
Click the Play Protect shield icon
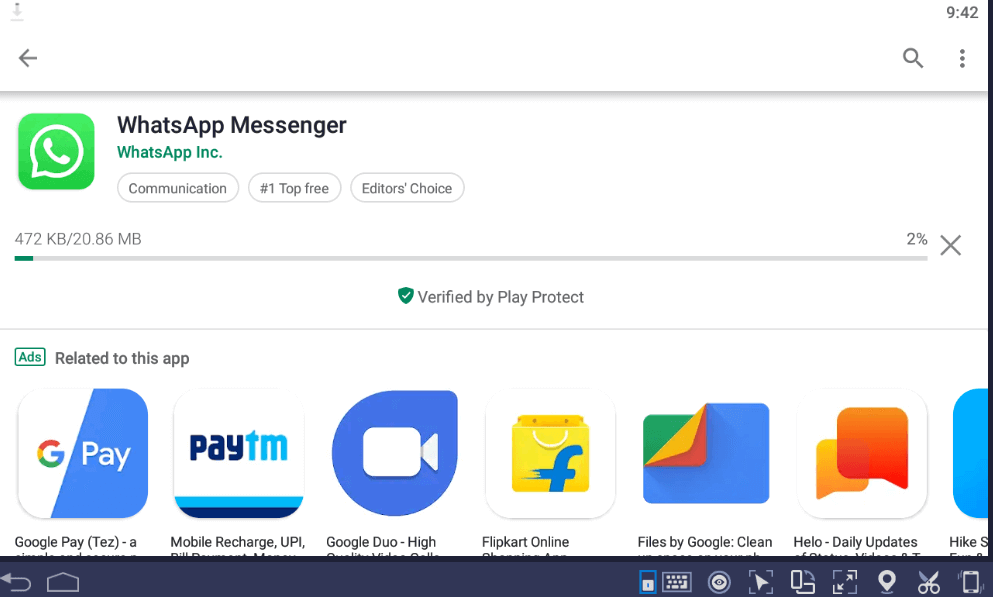pos(405,296)
